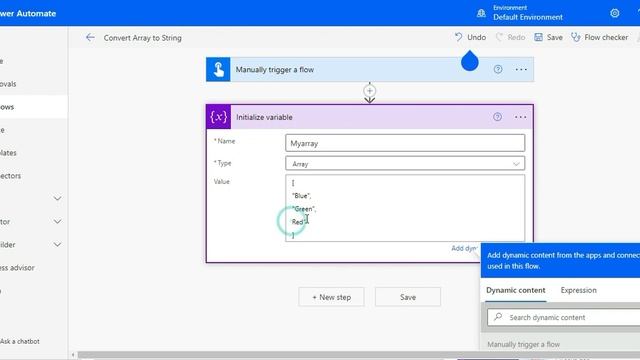Switch to the Expression tab

pyautogui.click(x=578, y=290)
